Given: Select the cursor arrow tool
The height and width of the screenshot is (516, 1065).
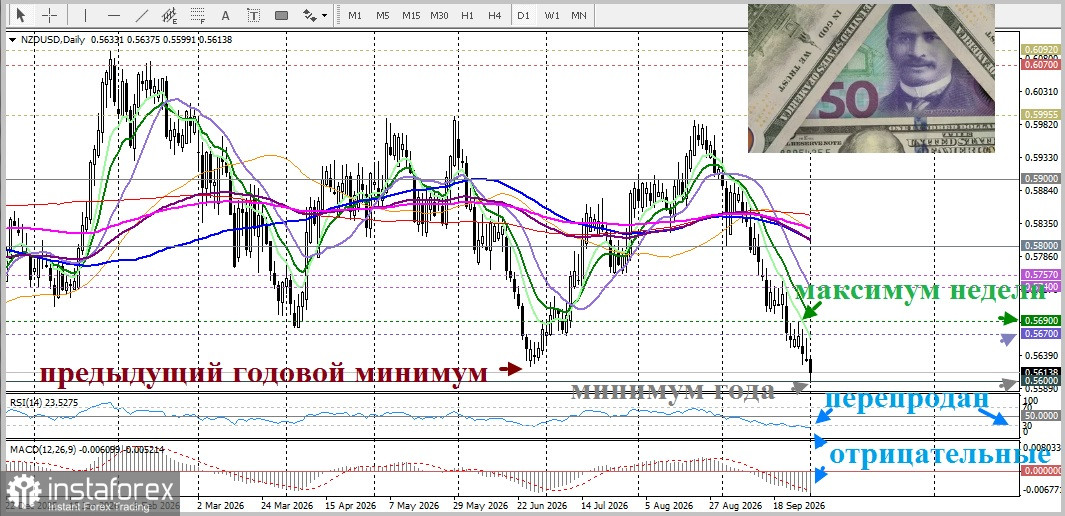Looking at the screenshot, I should 21,14.
